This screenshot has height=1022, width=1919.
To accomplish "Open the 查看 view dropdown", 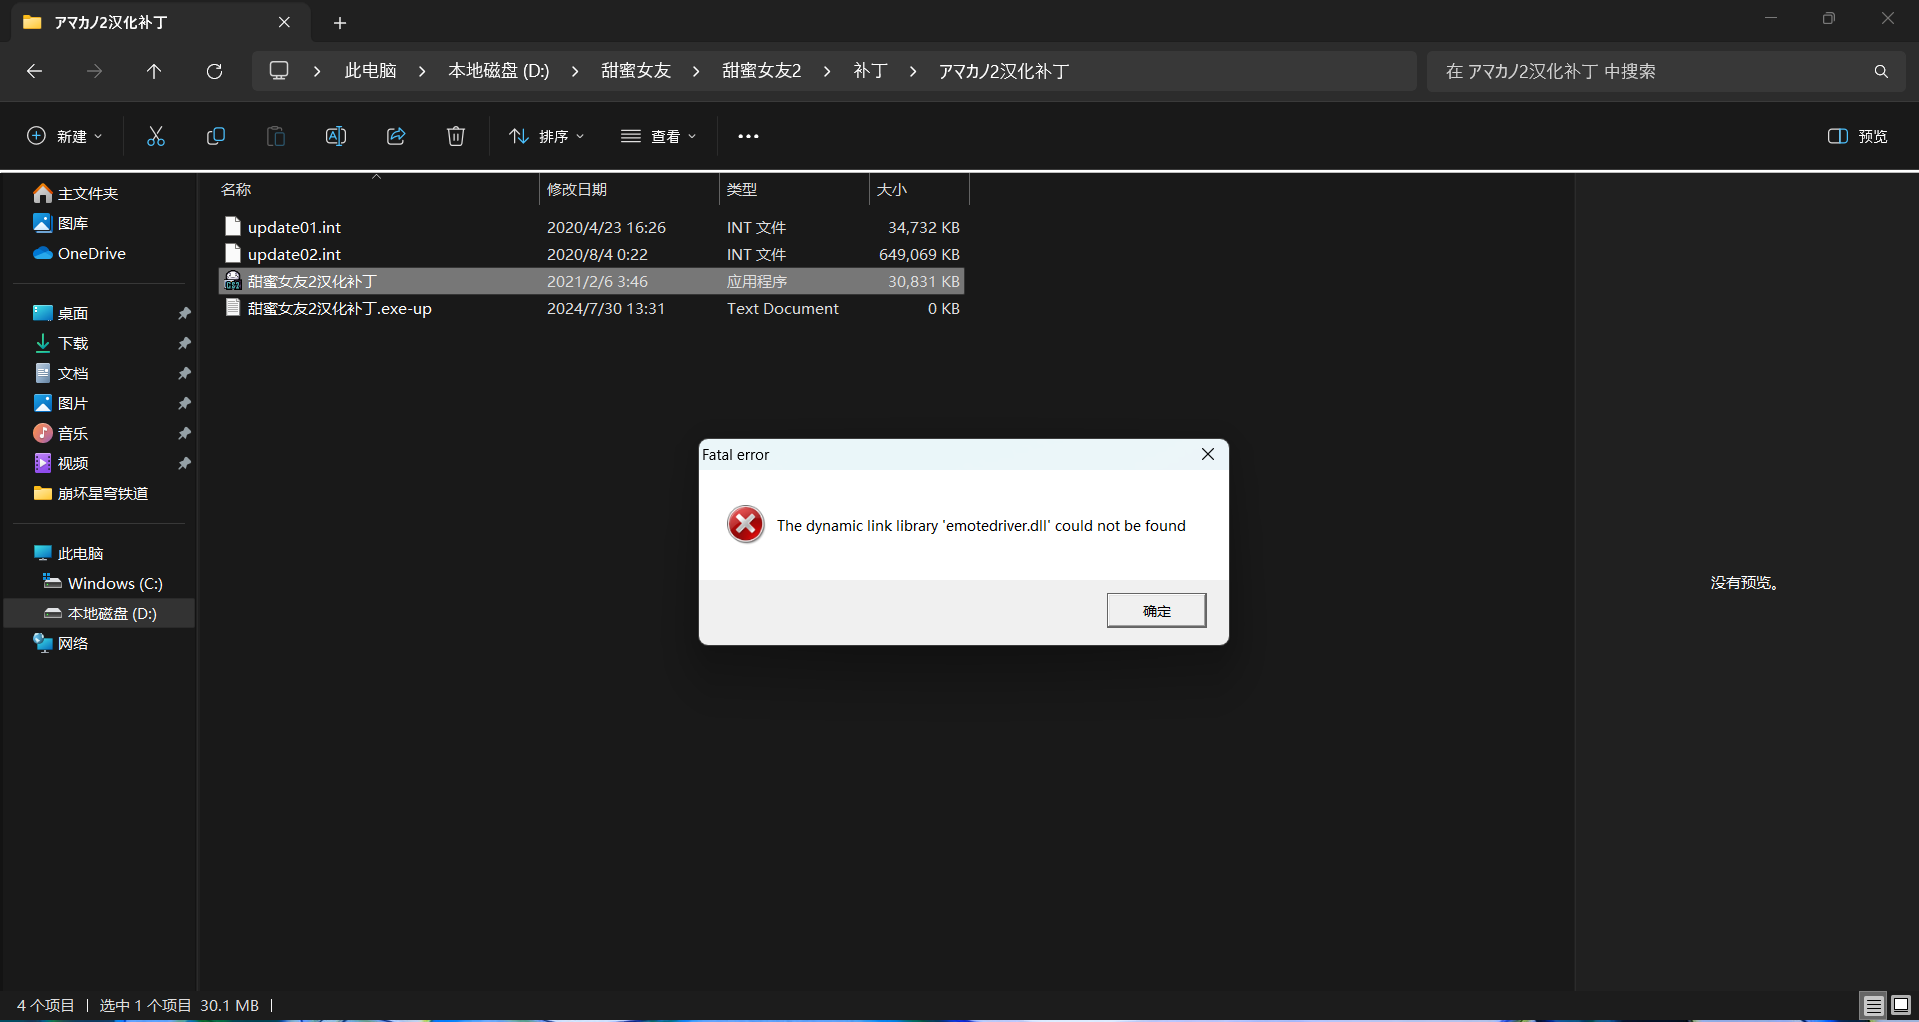I will tap(658, 136).
